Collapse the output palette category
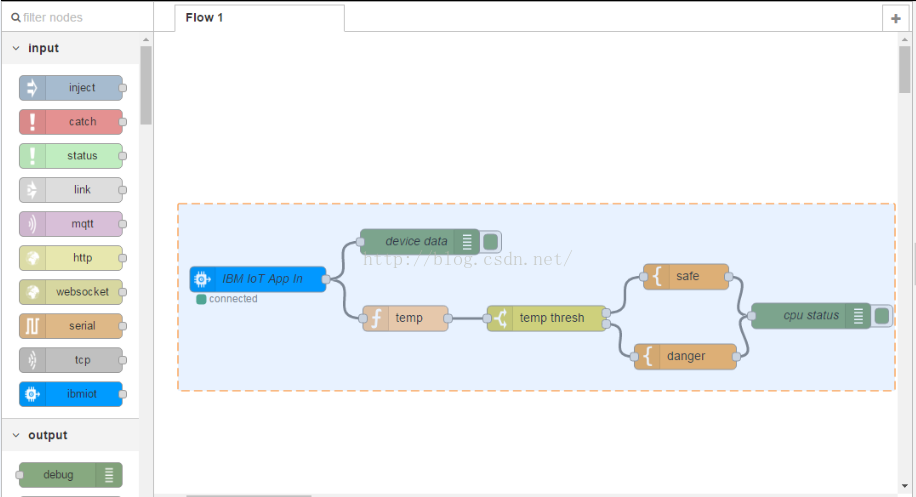Image resolution: width=916 pixels, height=497 pixels. click(x=16, y=435)
